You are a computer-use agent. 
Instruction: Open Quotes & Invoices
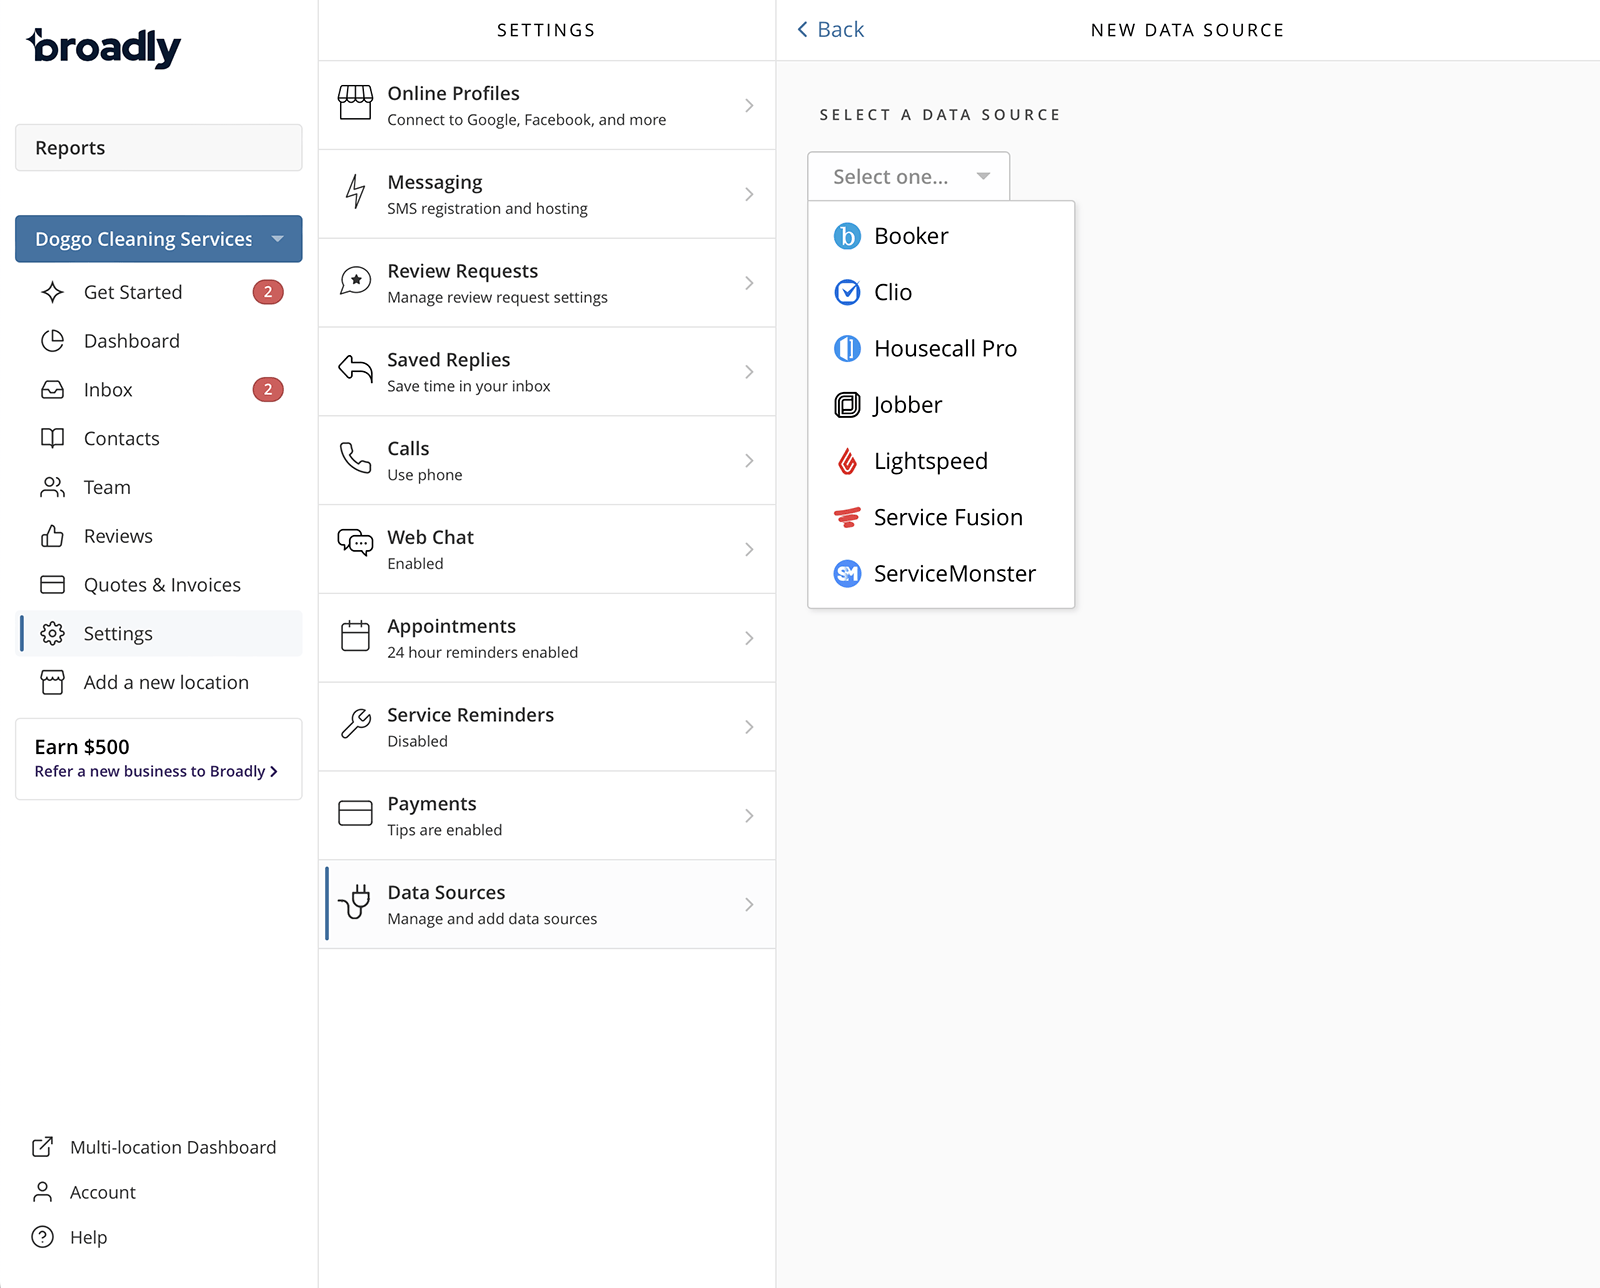(162, 585)
